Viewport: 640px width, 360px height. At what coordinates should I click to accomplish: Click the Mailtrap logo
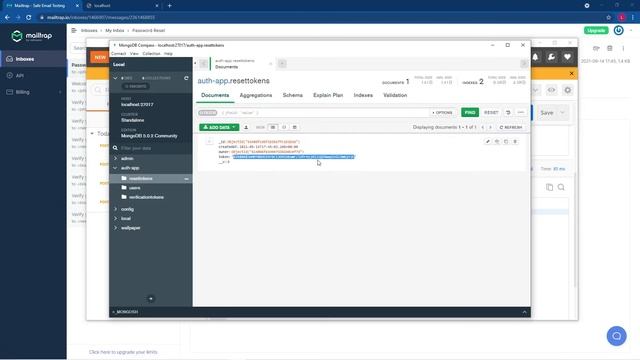pos(32,36)
